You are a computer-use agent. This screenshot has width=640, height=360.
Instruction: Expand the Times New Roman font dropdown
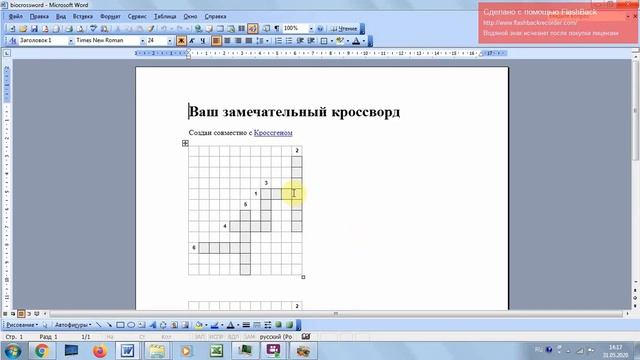pos(142,40)
